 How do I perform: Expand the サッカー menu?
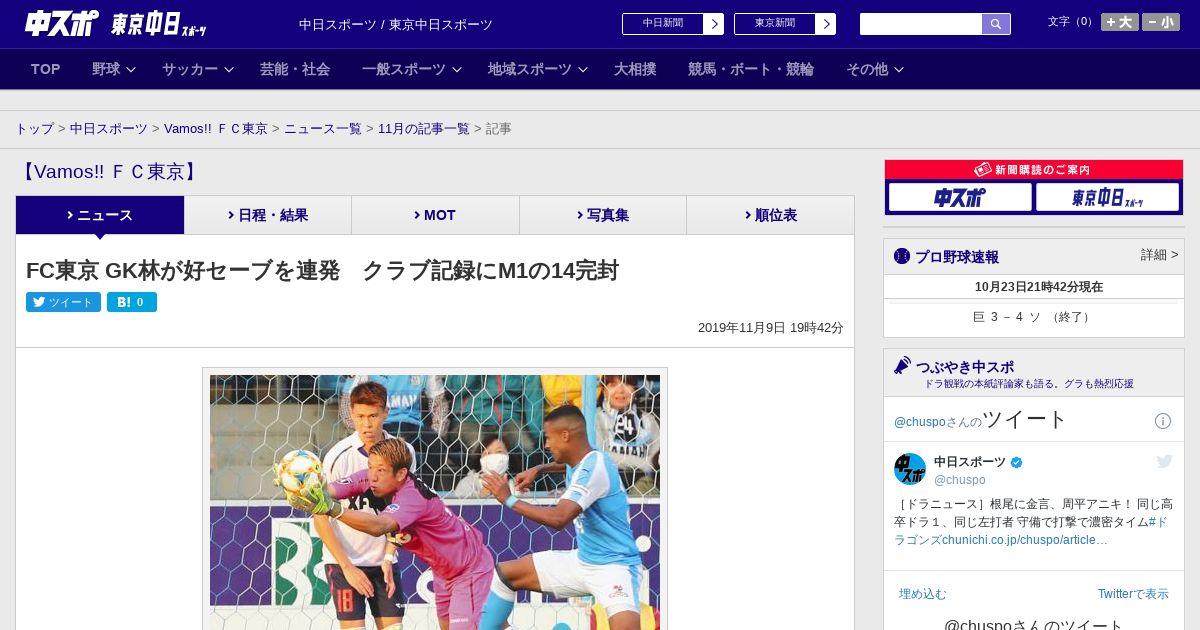coord(198,69)
